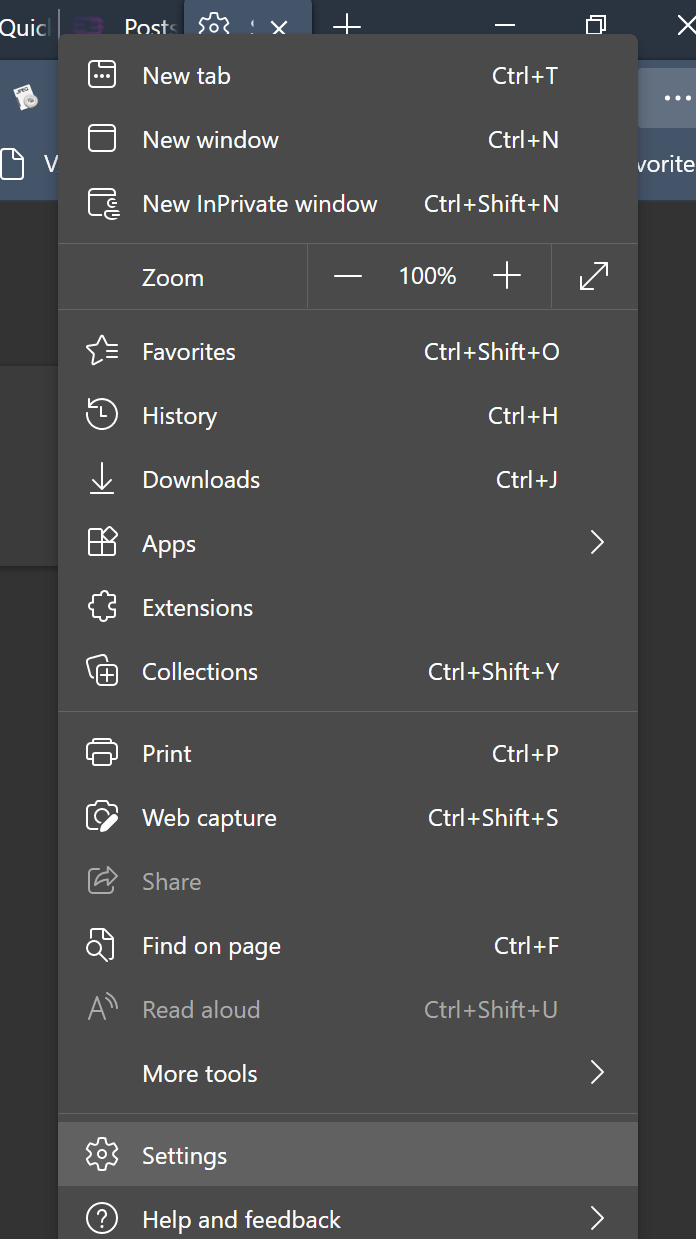Close the Settings tab with X

tap(279, 28)
